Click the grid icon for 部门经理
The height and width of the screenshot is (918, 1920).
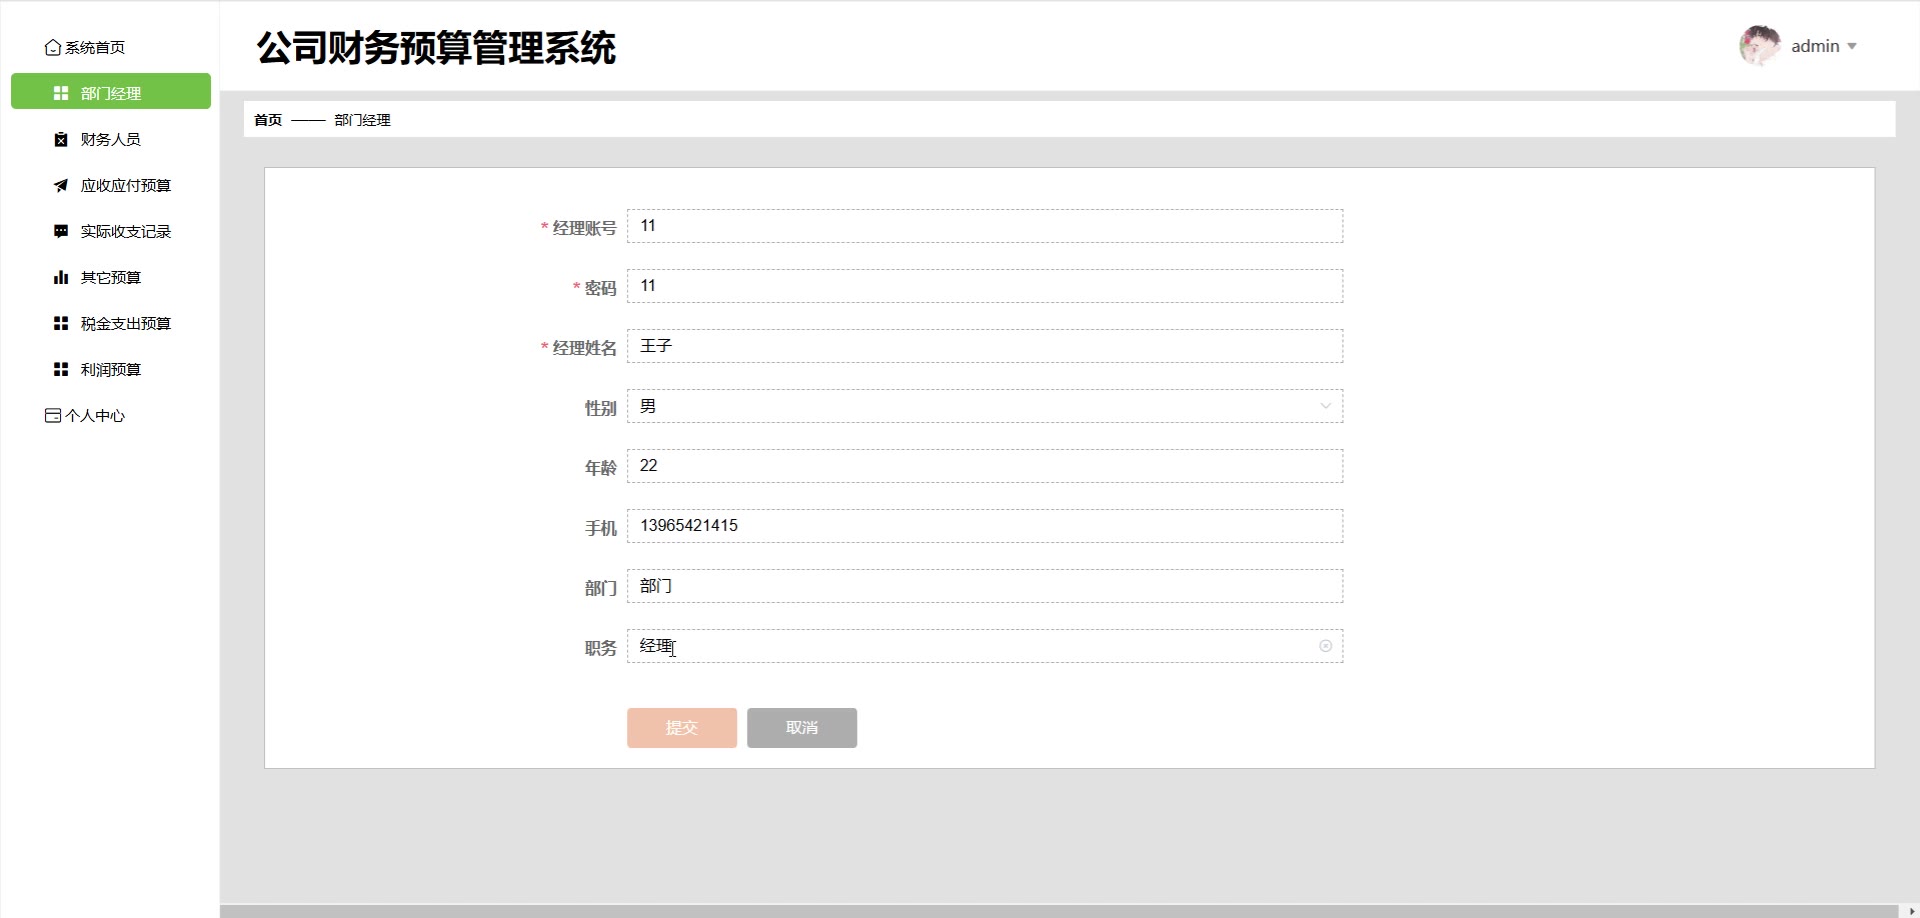[x=61, y=93]
